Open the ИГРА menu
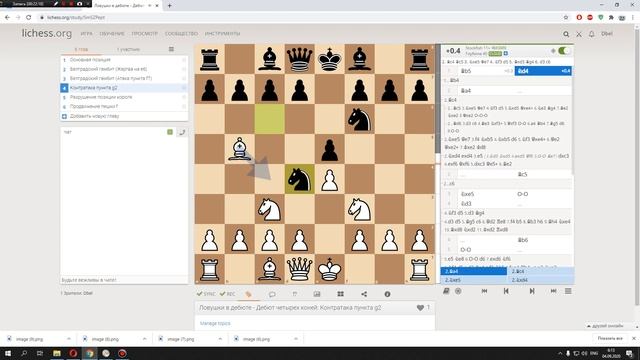 [x=86, y=33]
